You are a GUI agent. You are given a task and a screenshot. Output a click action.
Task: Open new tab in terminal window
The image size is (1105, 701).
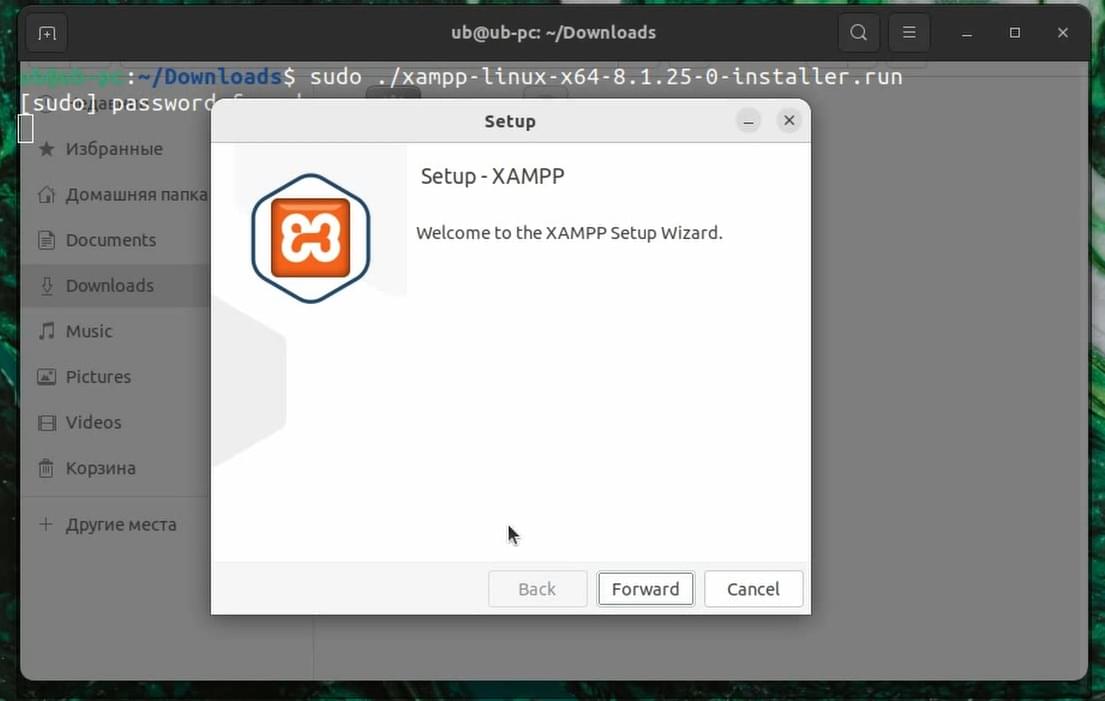[47, 33]
